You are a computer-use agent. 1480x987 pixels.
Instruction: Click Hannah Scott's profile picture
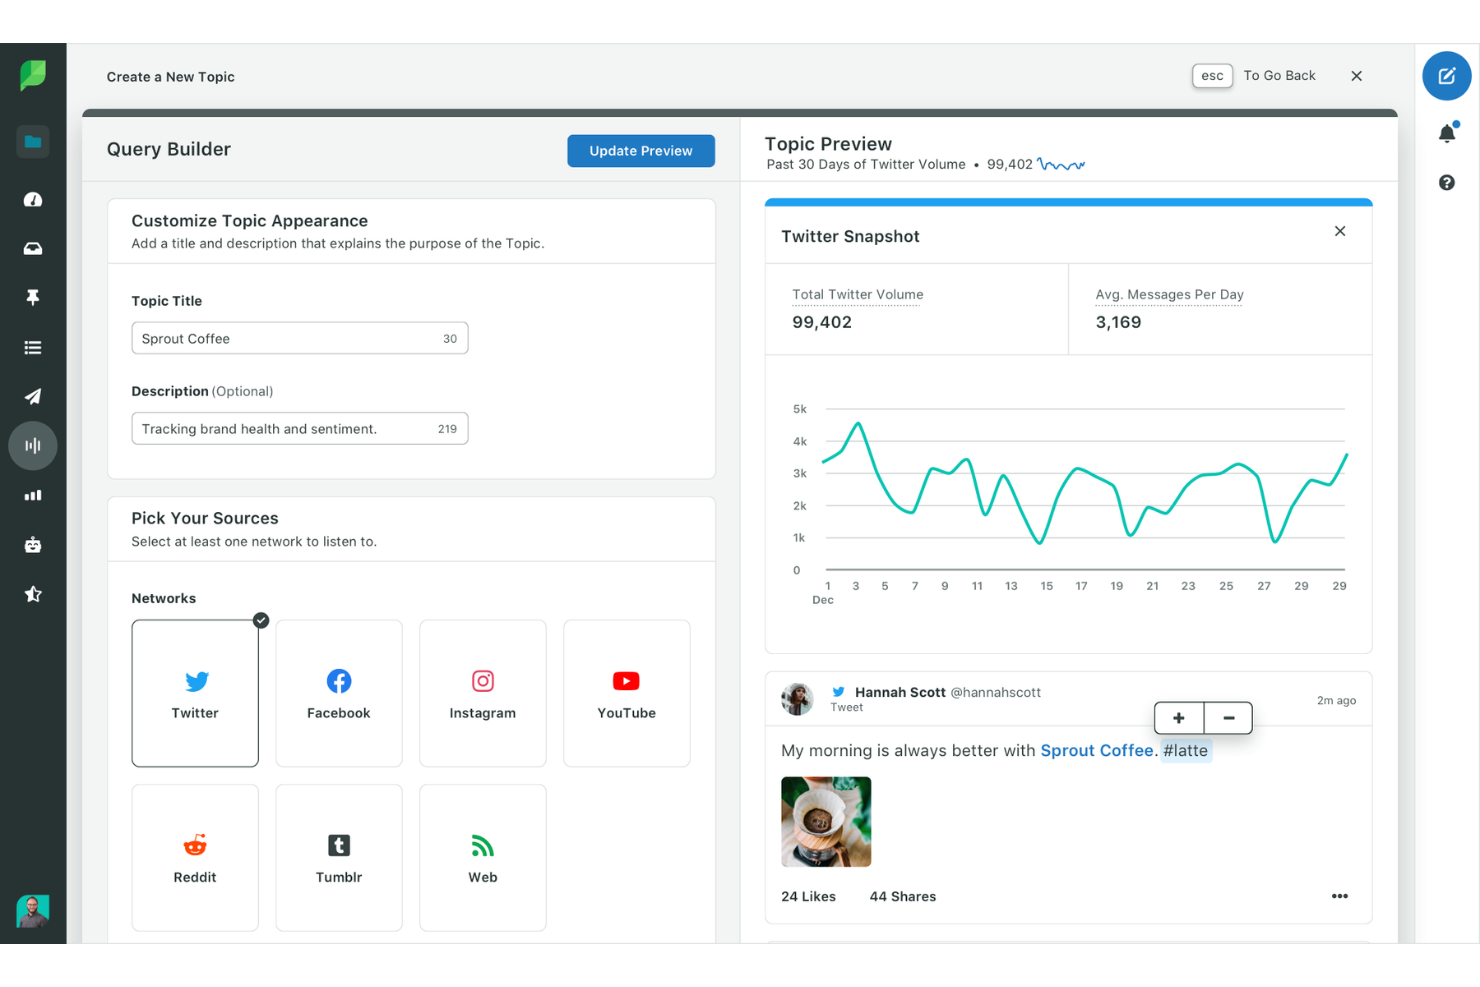797,699
